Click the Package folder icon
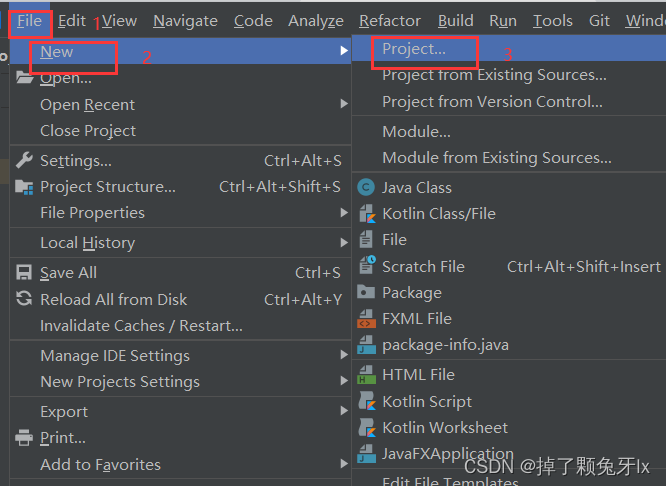This screenshot has width=666, height=486. (x=366, y=292)
